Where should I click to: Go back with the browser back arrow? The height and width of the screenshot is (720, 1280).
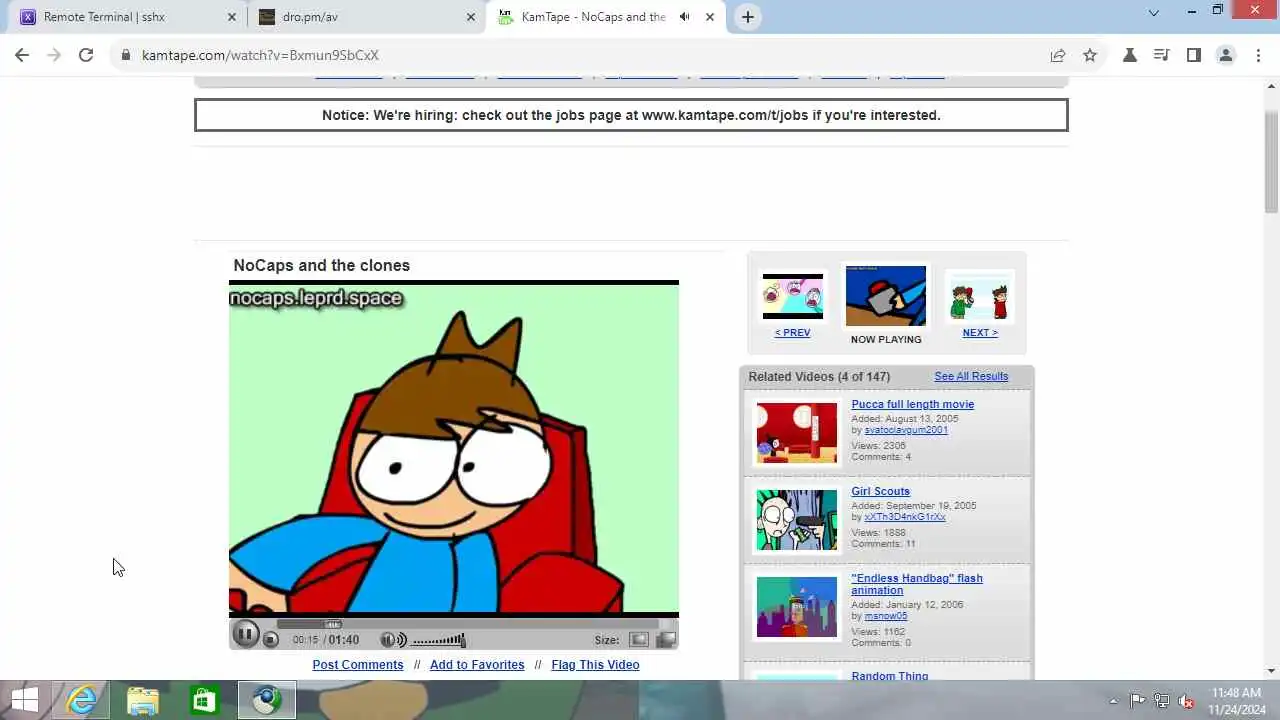click(x=22, y=55)
